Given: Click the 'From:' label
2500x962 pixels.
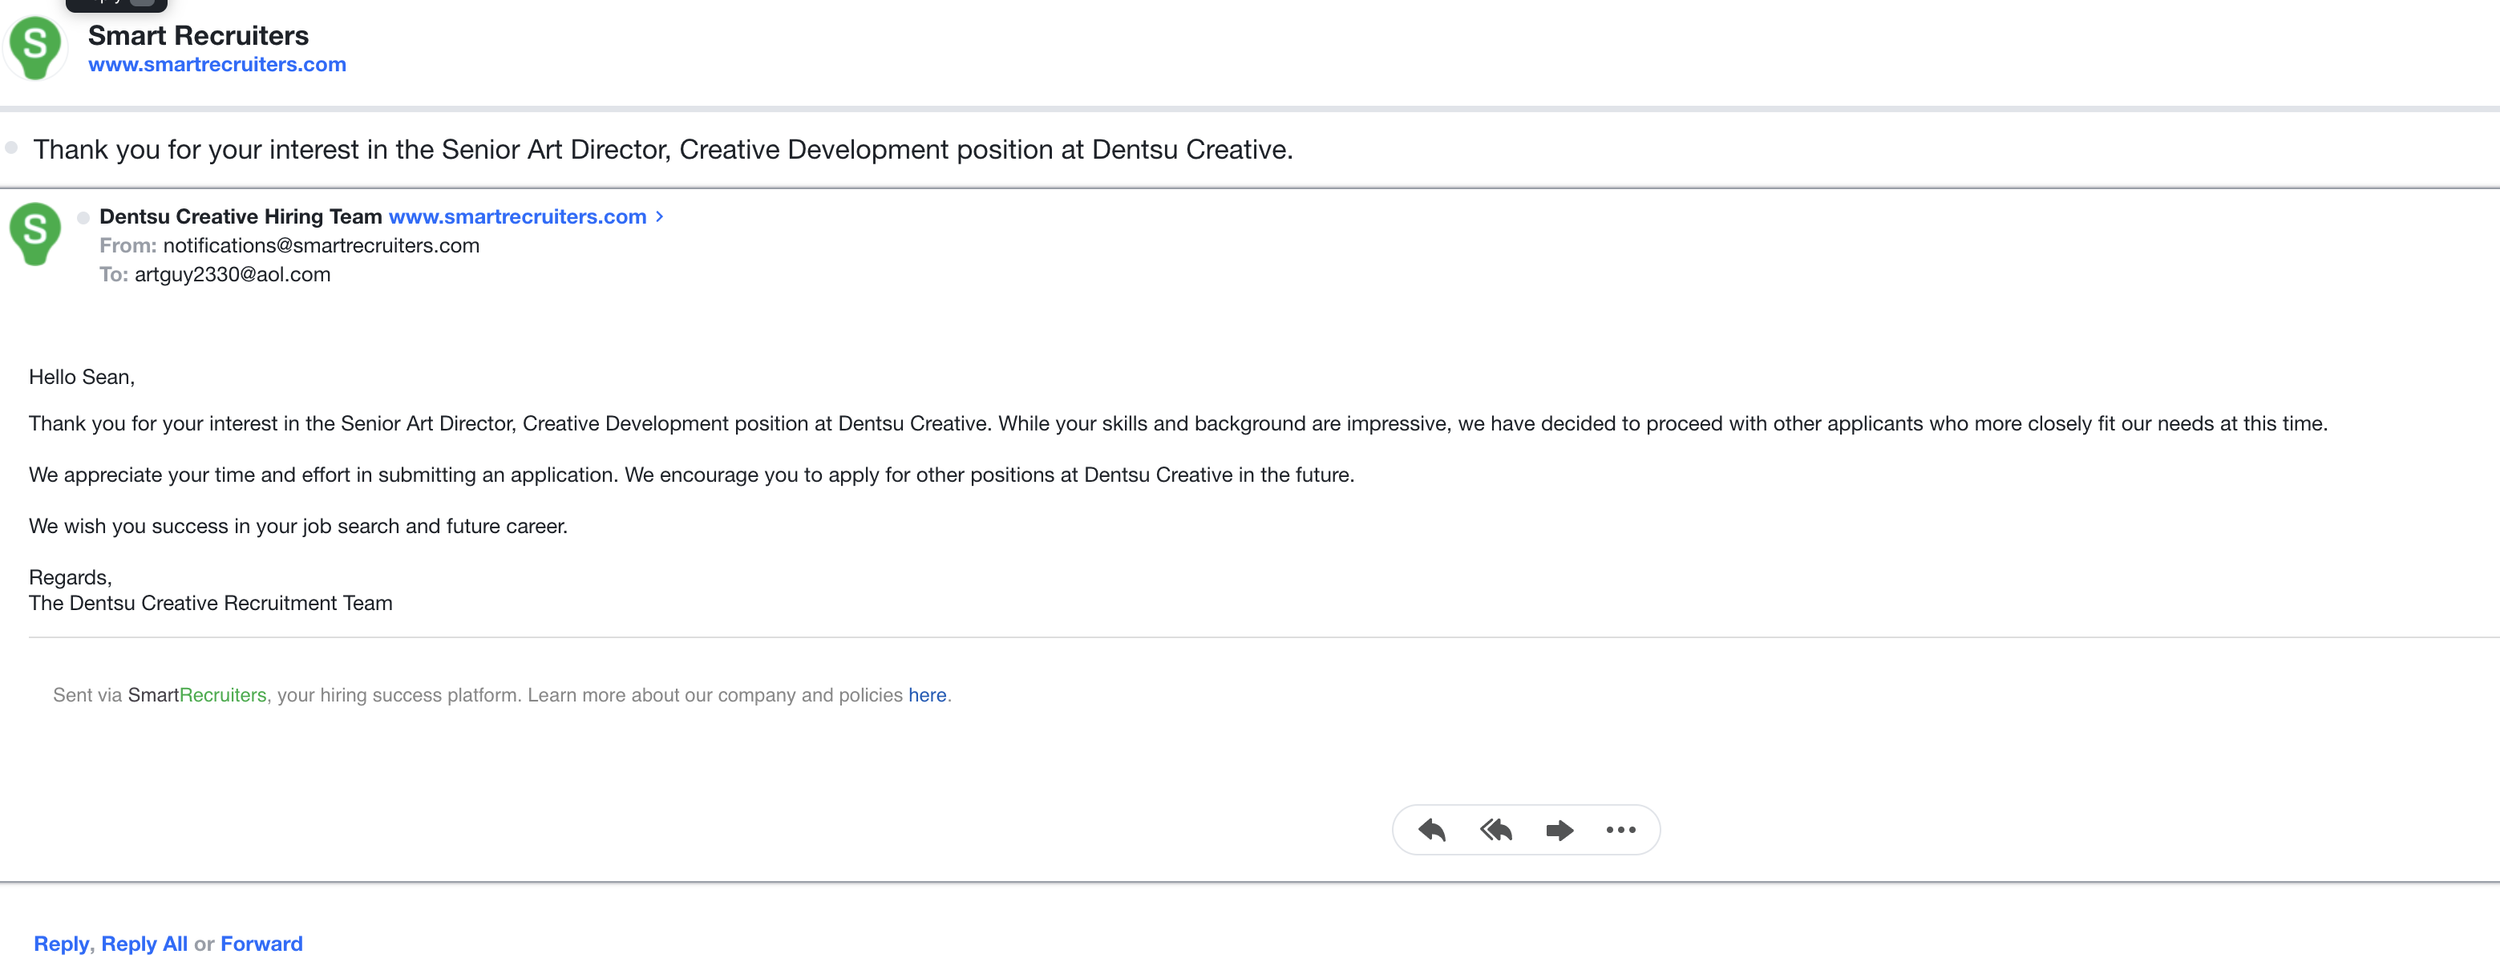Looking at the screenshot, I should (128, 245).
